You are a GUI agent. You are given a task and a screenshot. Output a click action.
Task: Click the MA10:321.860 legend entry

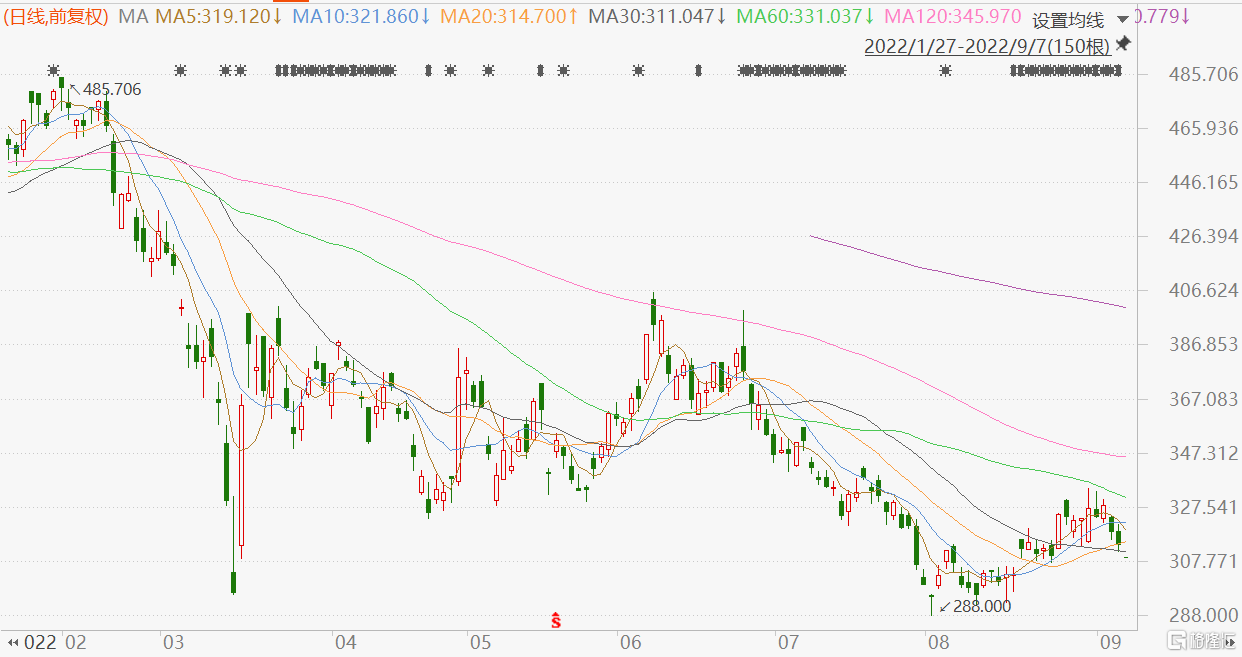click(x=360, y=17)
